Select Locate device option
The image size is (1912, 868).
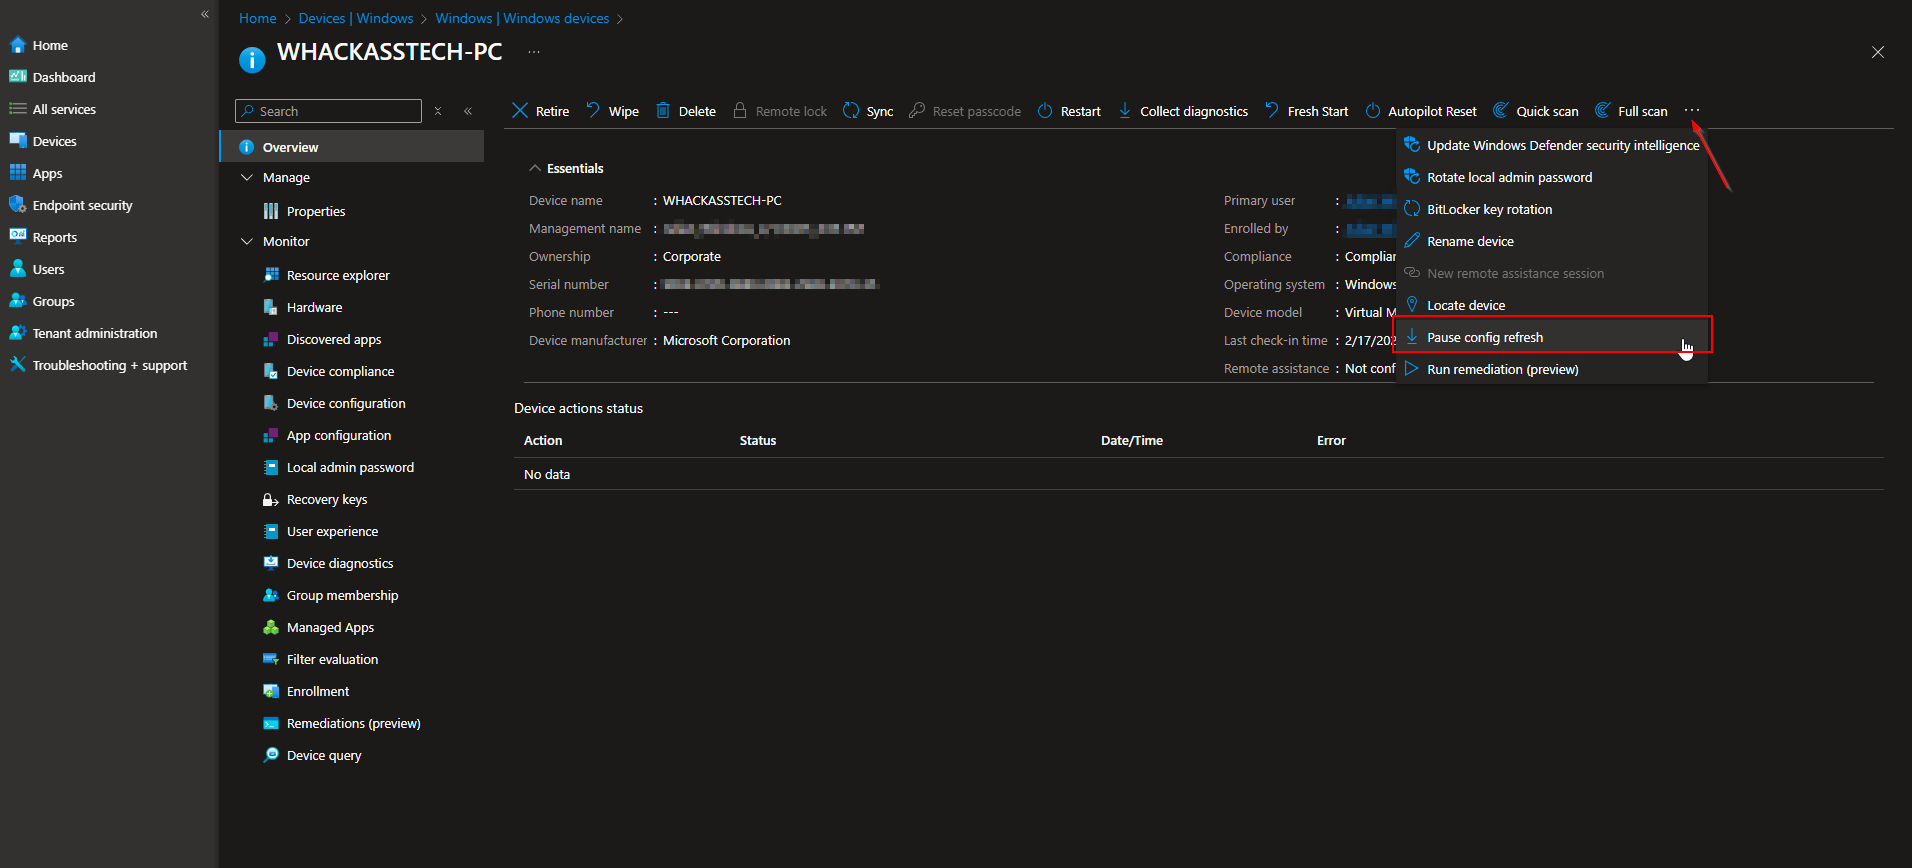(x=1552, y=305)
